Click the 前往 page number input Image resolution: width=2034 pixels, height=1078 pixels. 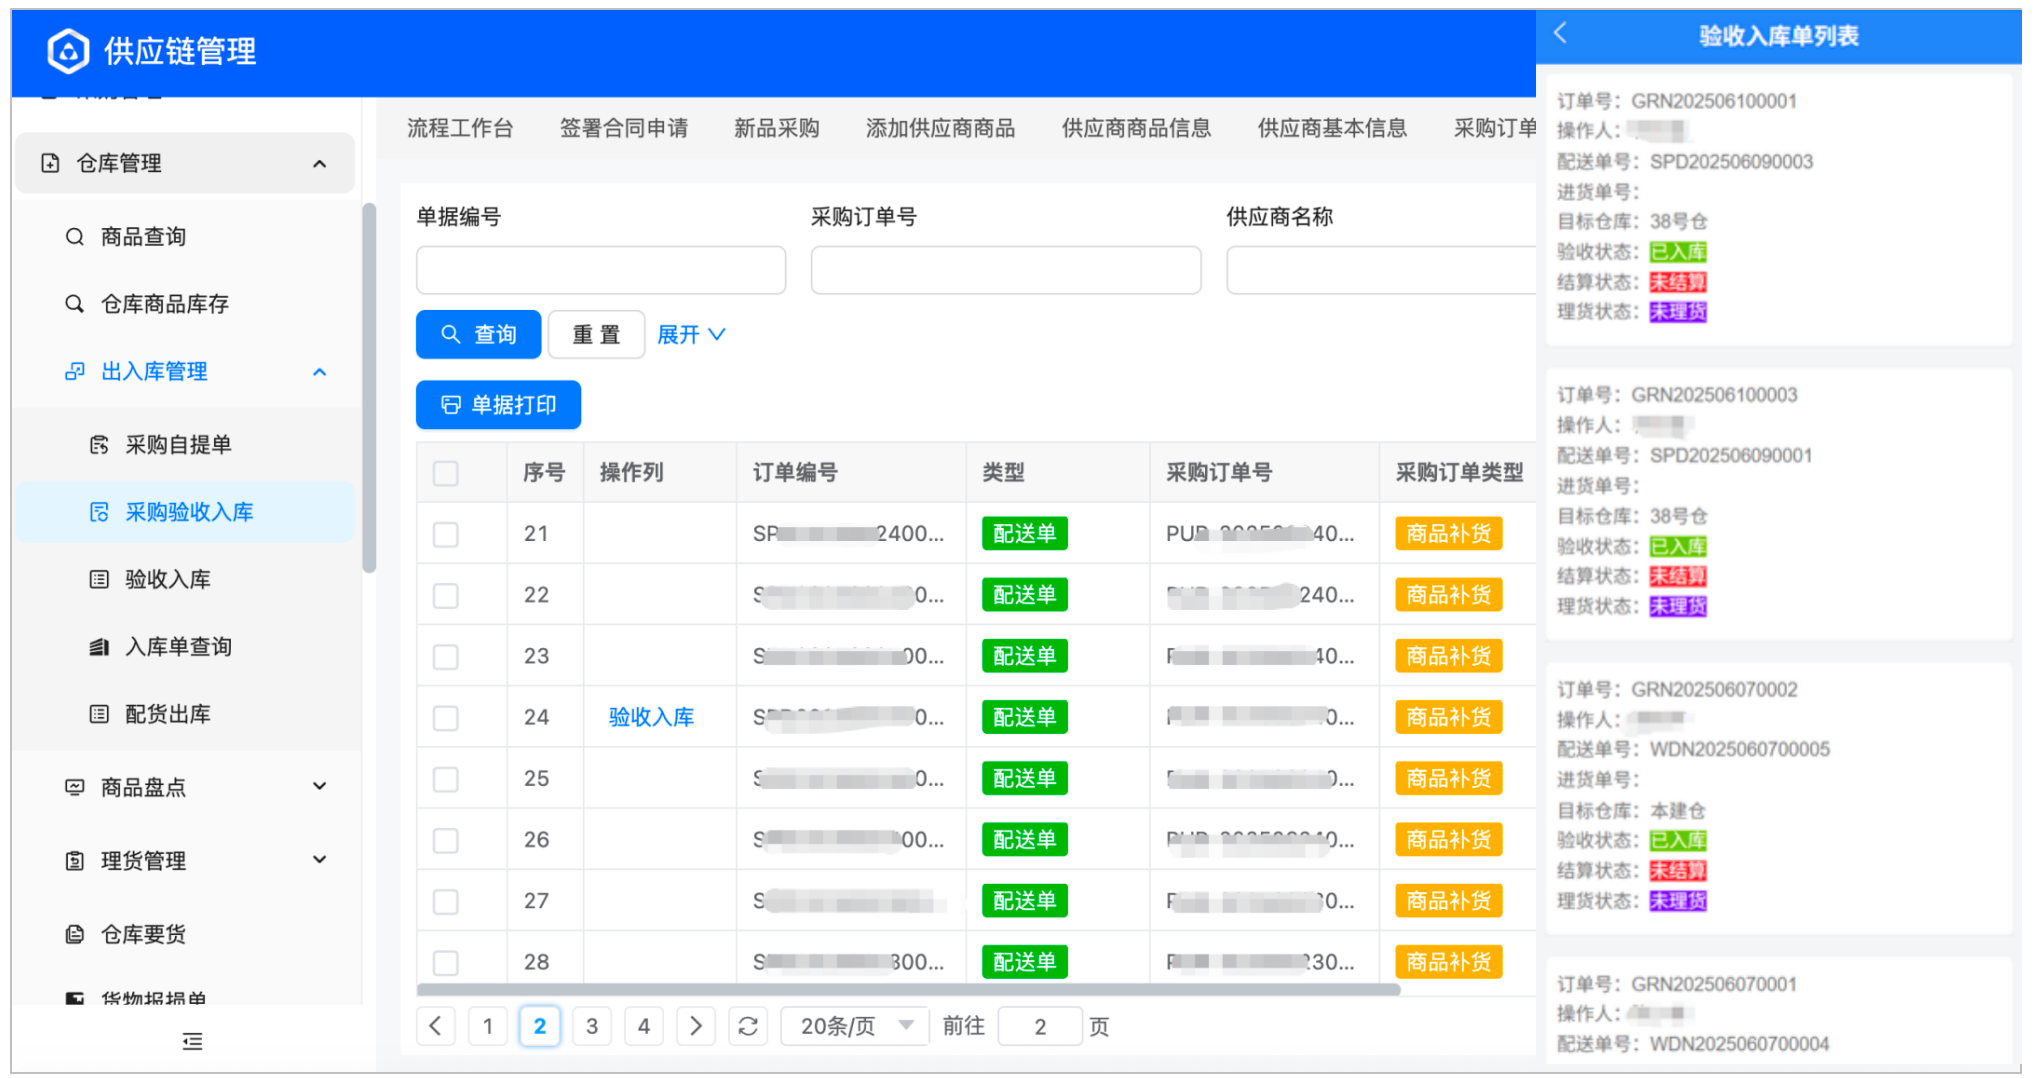pos(1040,1026)
